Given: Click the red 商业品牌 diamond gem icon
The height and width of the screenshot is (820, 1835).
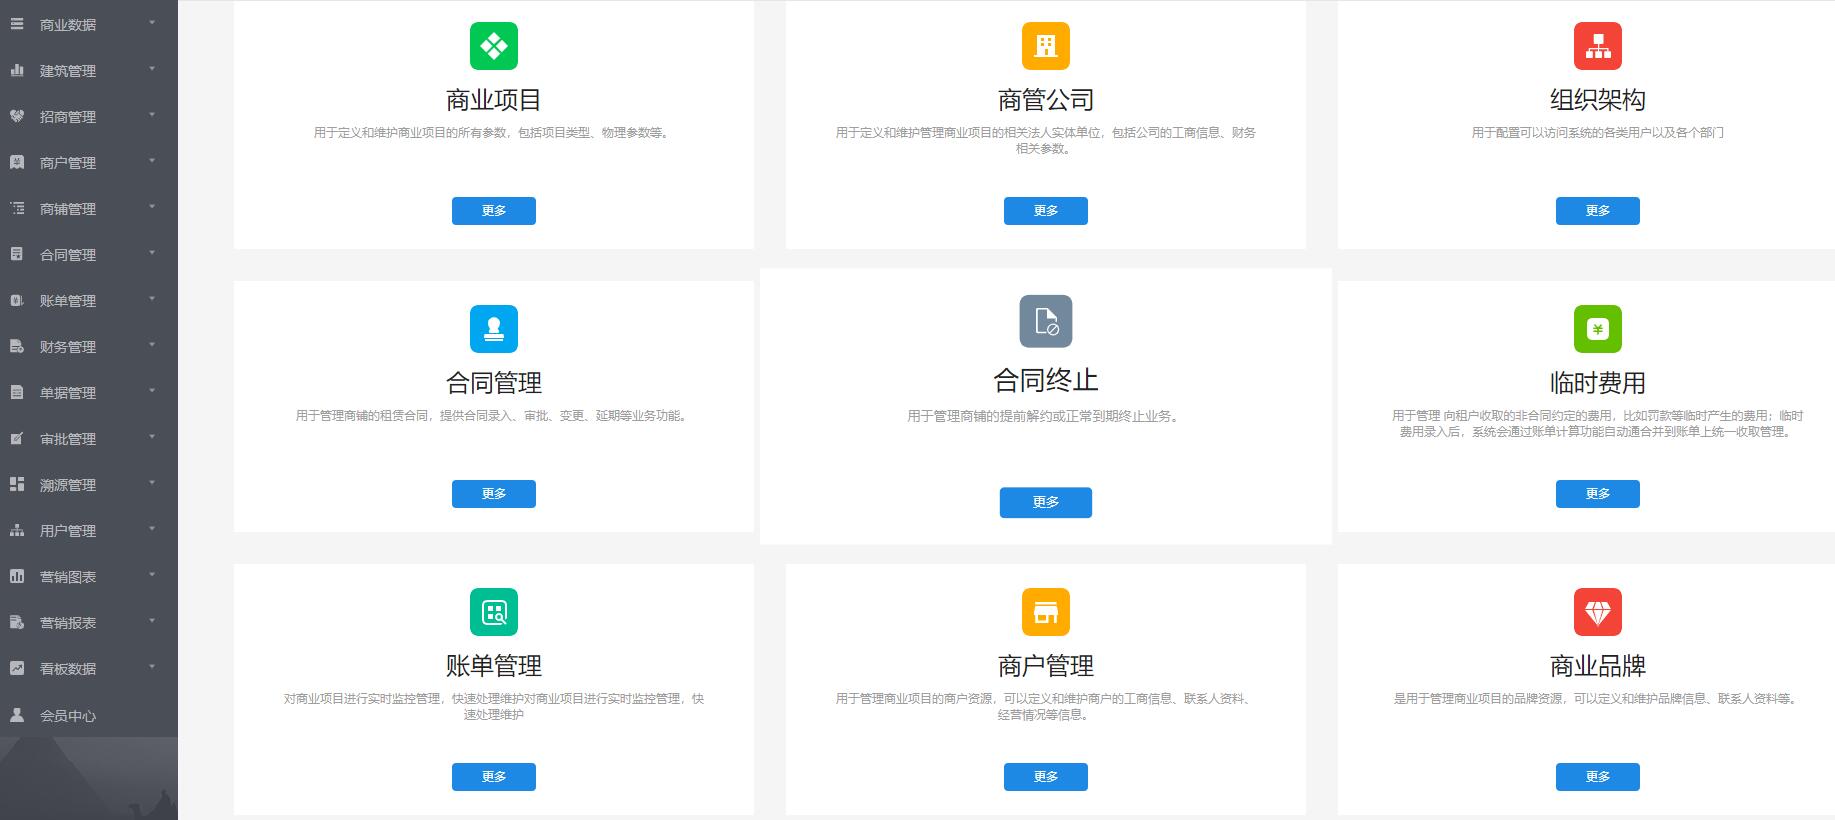Looking at the screenshot, I should click(x=1598, y=612).
